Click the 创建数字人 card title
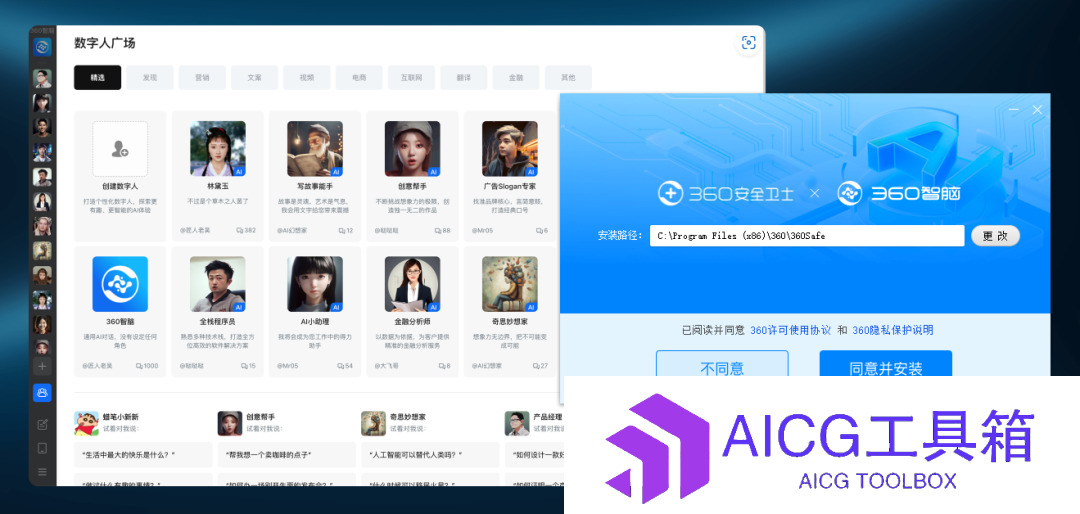The width and height of the screenshot is (1080, 514). pyautogui.click(x=121, y=187)
